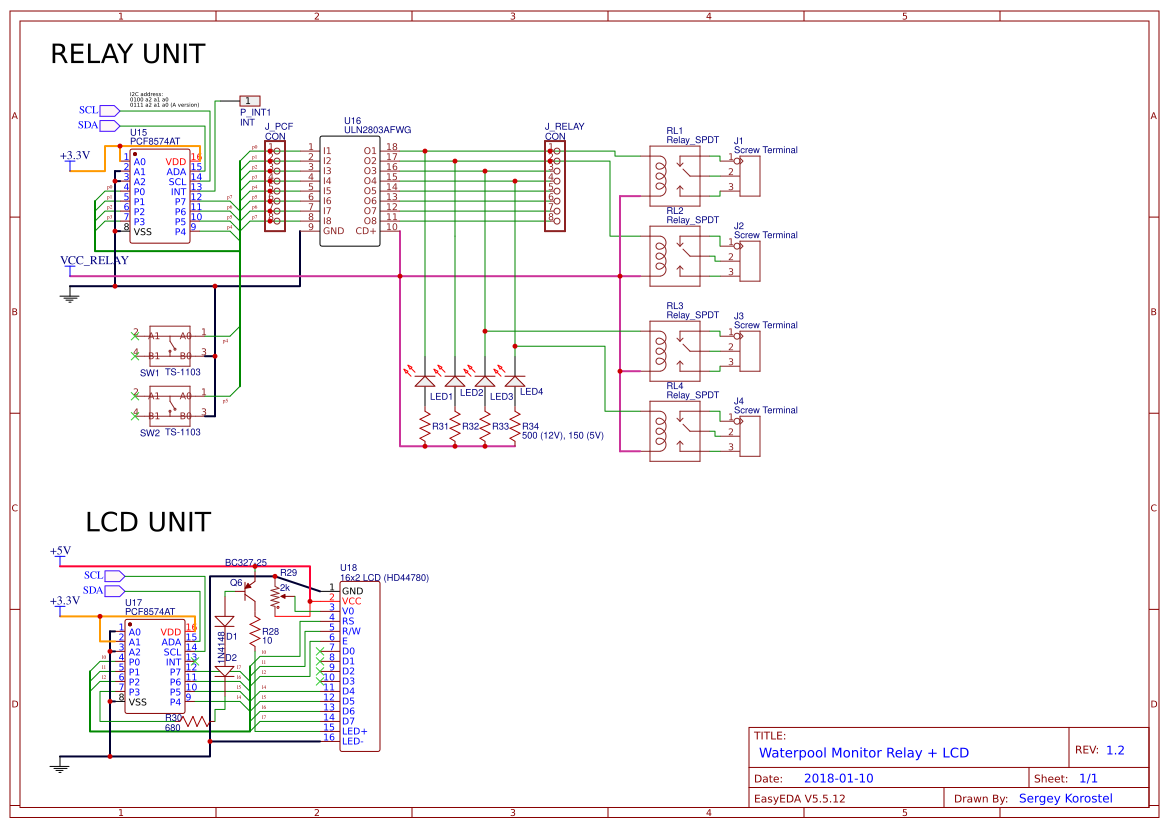The height and width of the screenshot is (828, 1169).
Task: Select the U15 PCF8574AT chip symbol
Action: [160, 195]
